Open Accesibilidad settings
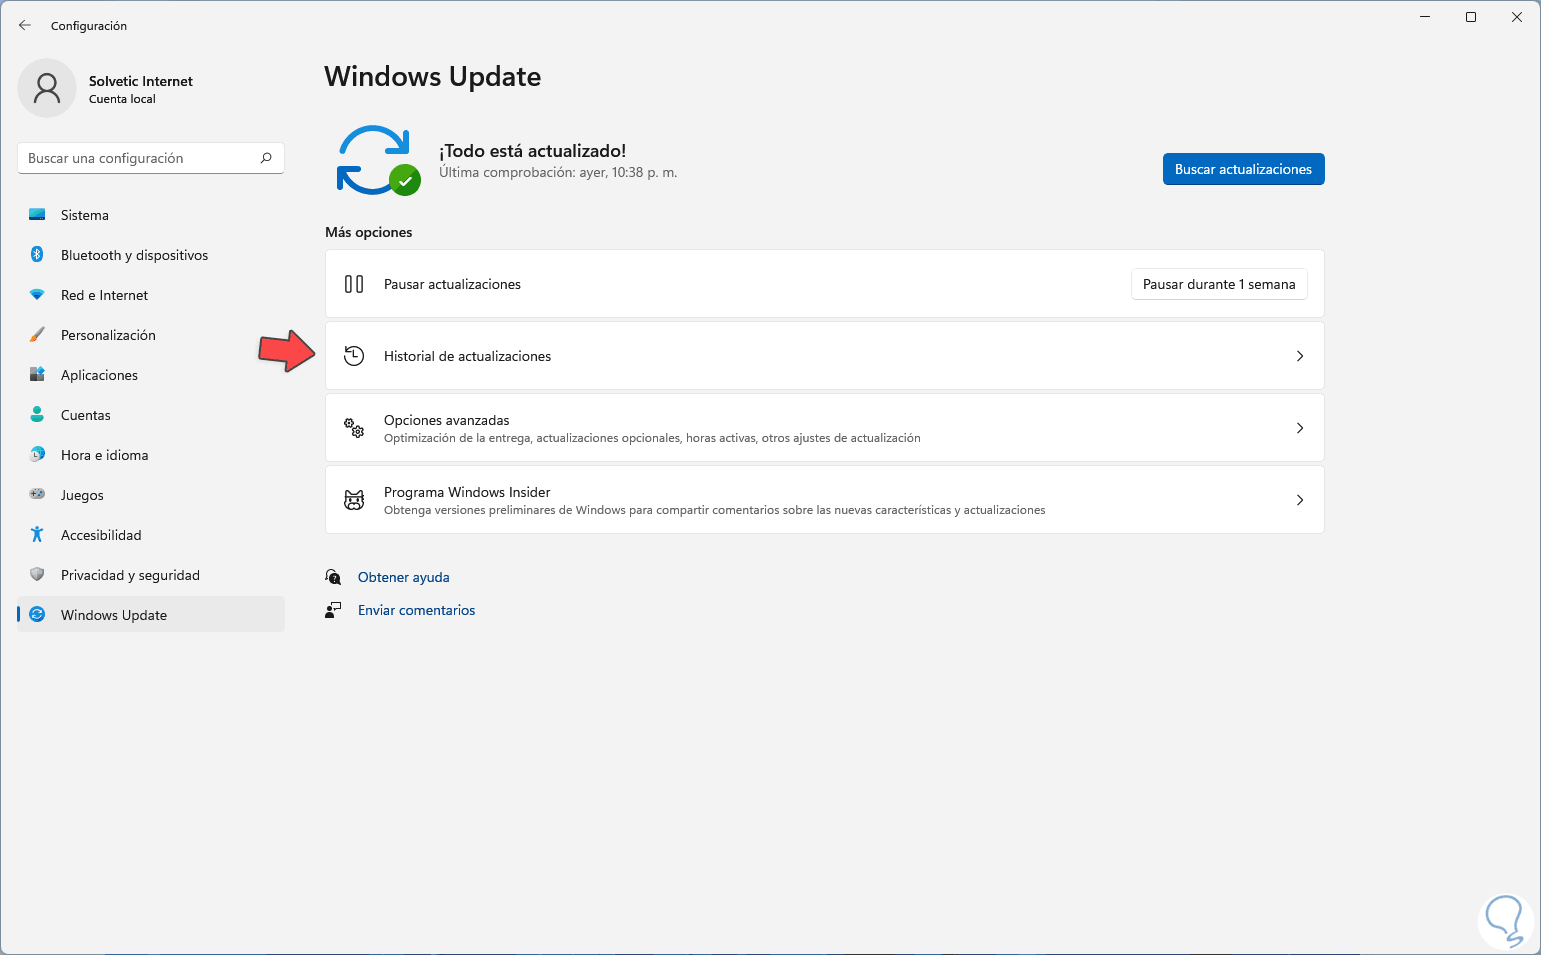Image resolution: width=1541 pixels, height=955 pixels. coord(151,535)
